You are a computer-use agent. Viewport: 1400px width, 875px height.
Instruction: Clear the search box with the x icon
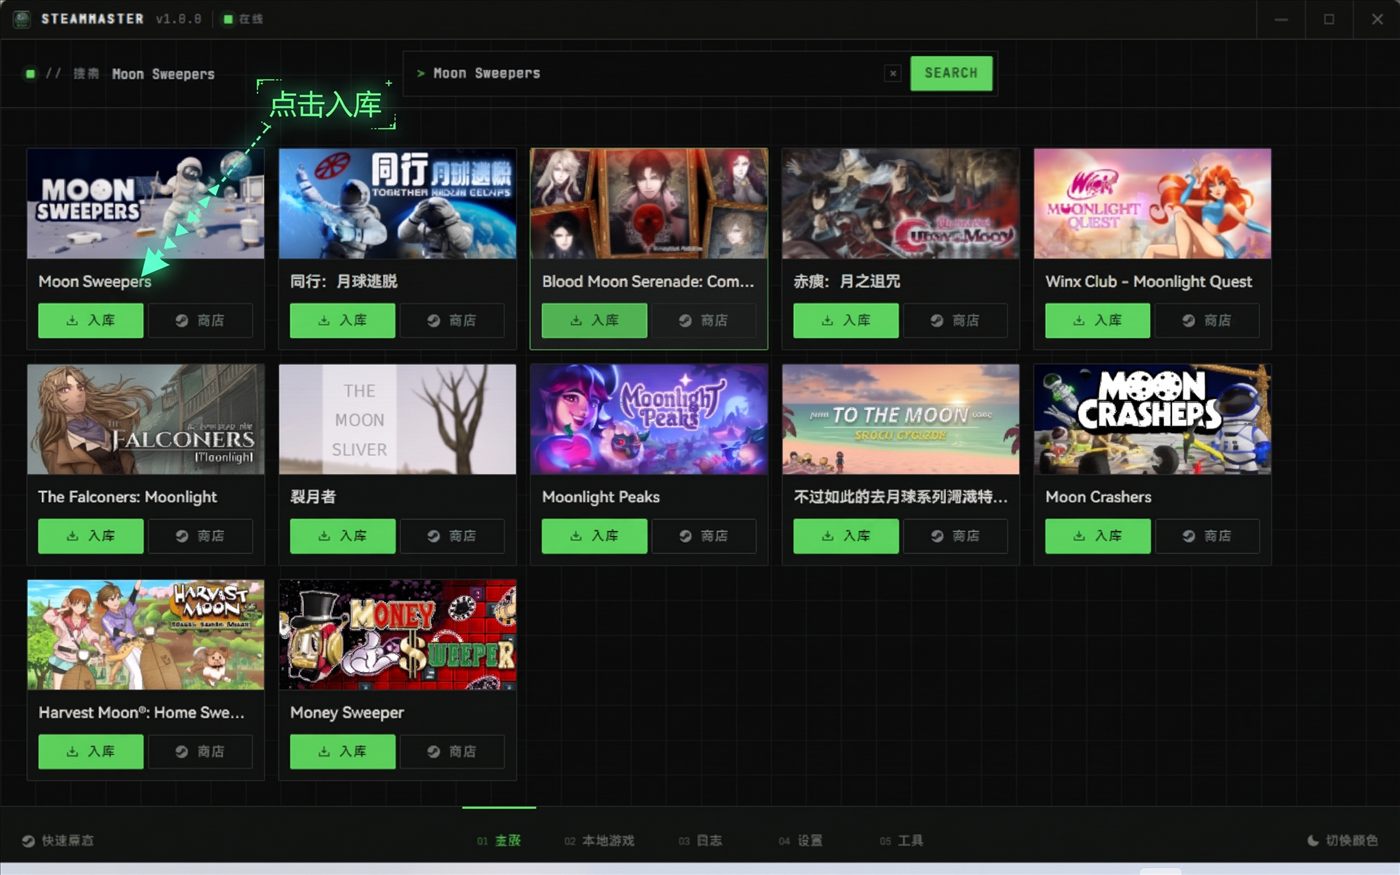coord(893,73)
